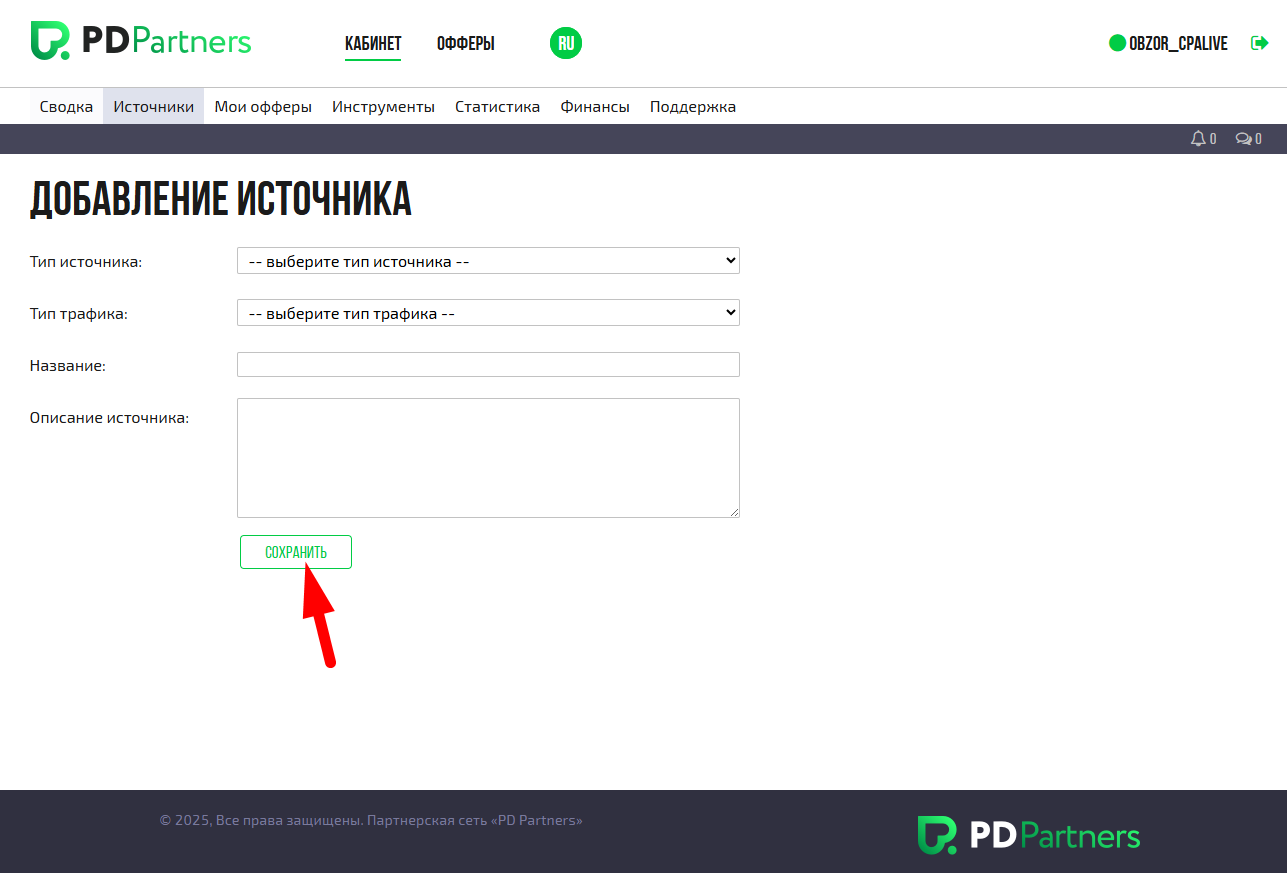Go to the Финансы tab
The height and width of the screenshot is (873, 1287).
coord(595,106)
